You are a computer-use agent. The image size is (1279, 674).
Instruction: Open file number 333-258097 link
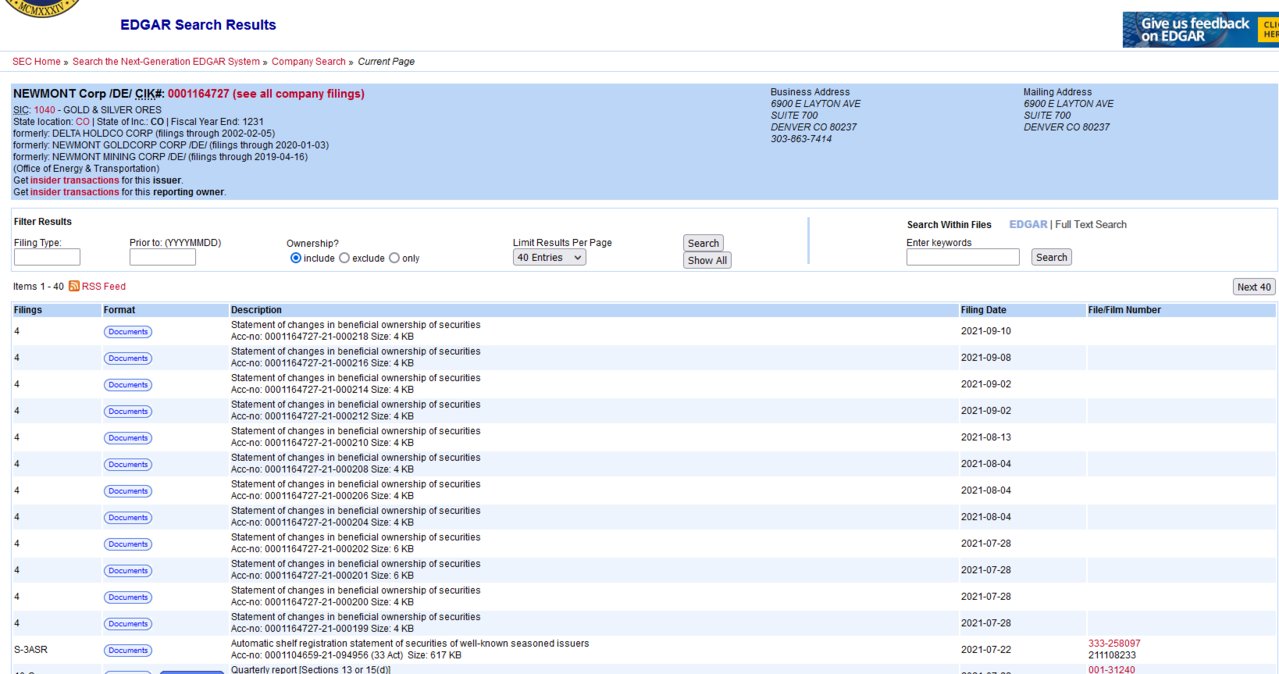[x=1114, y=644]
